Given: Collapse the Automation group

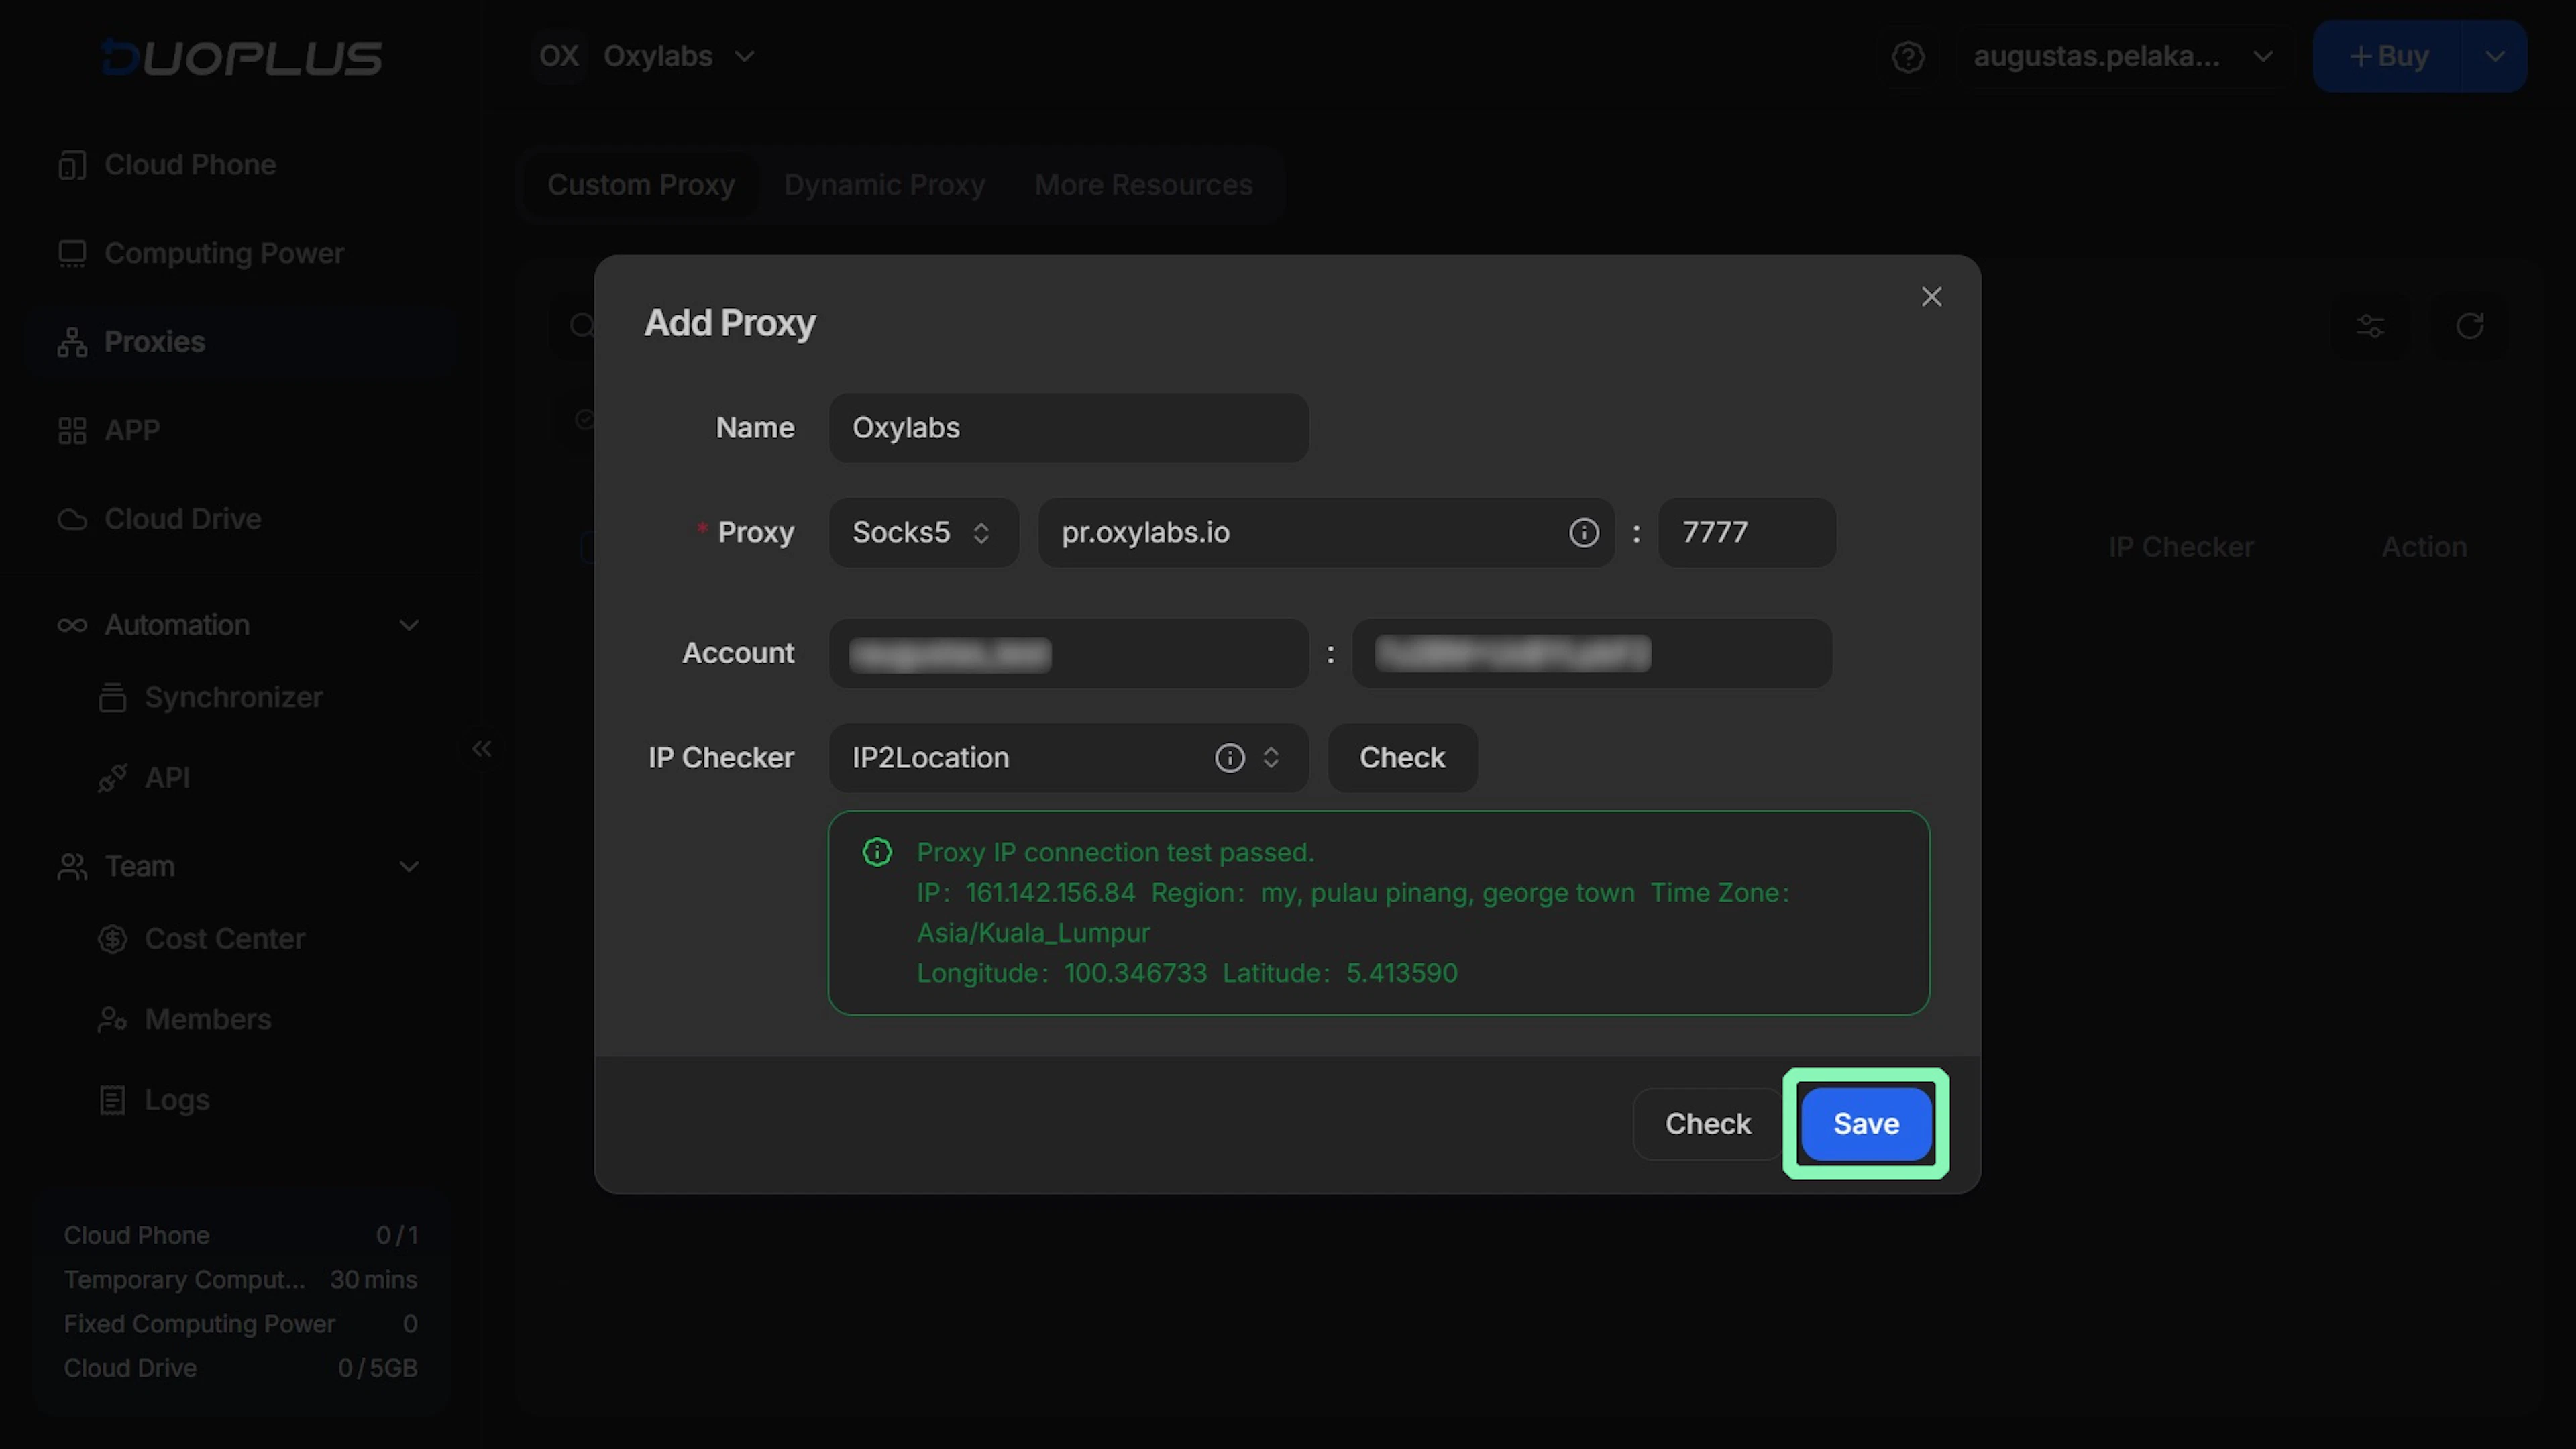Looking at the screenshot, I should pyautogui.click(x=409, y=625).
